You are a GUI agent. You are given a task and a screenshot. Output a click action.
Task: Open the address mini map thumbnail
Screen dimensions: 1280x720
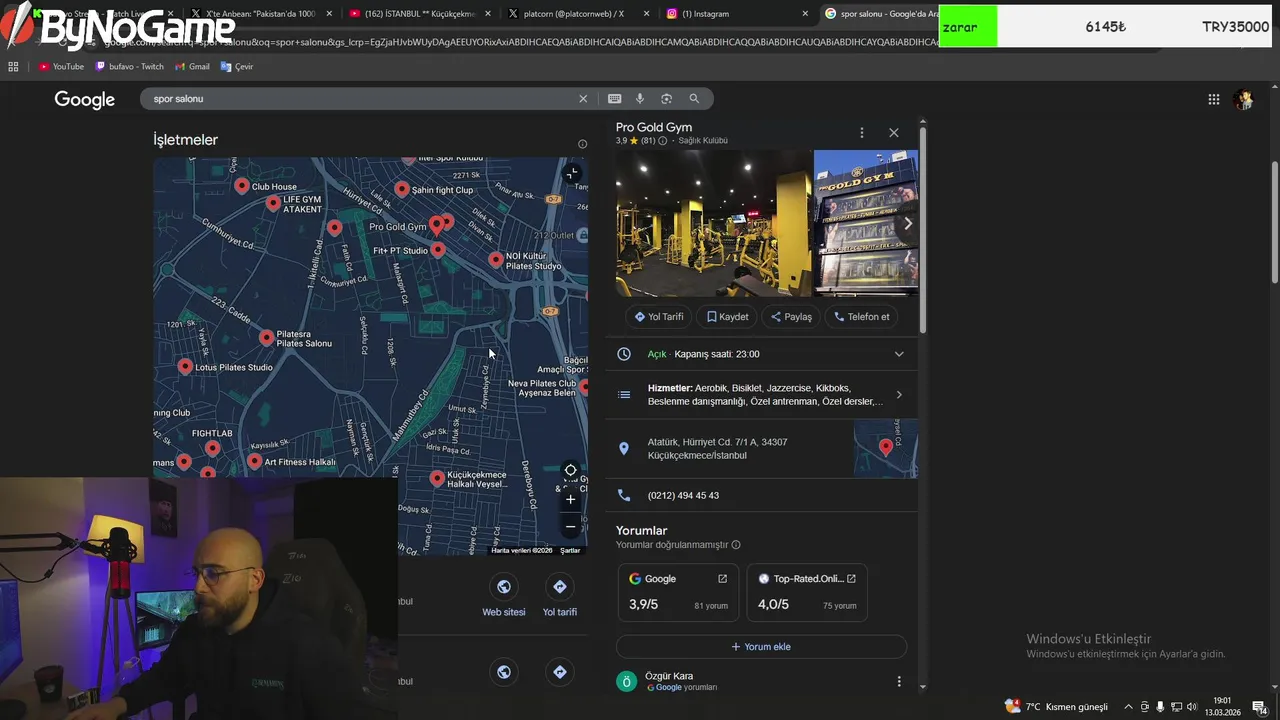coord(885,449)
